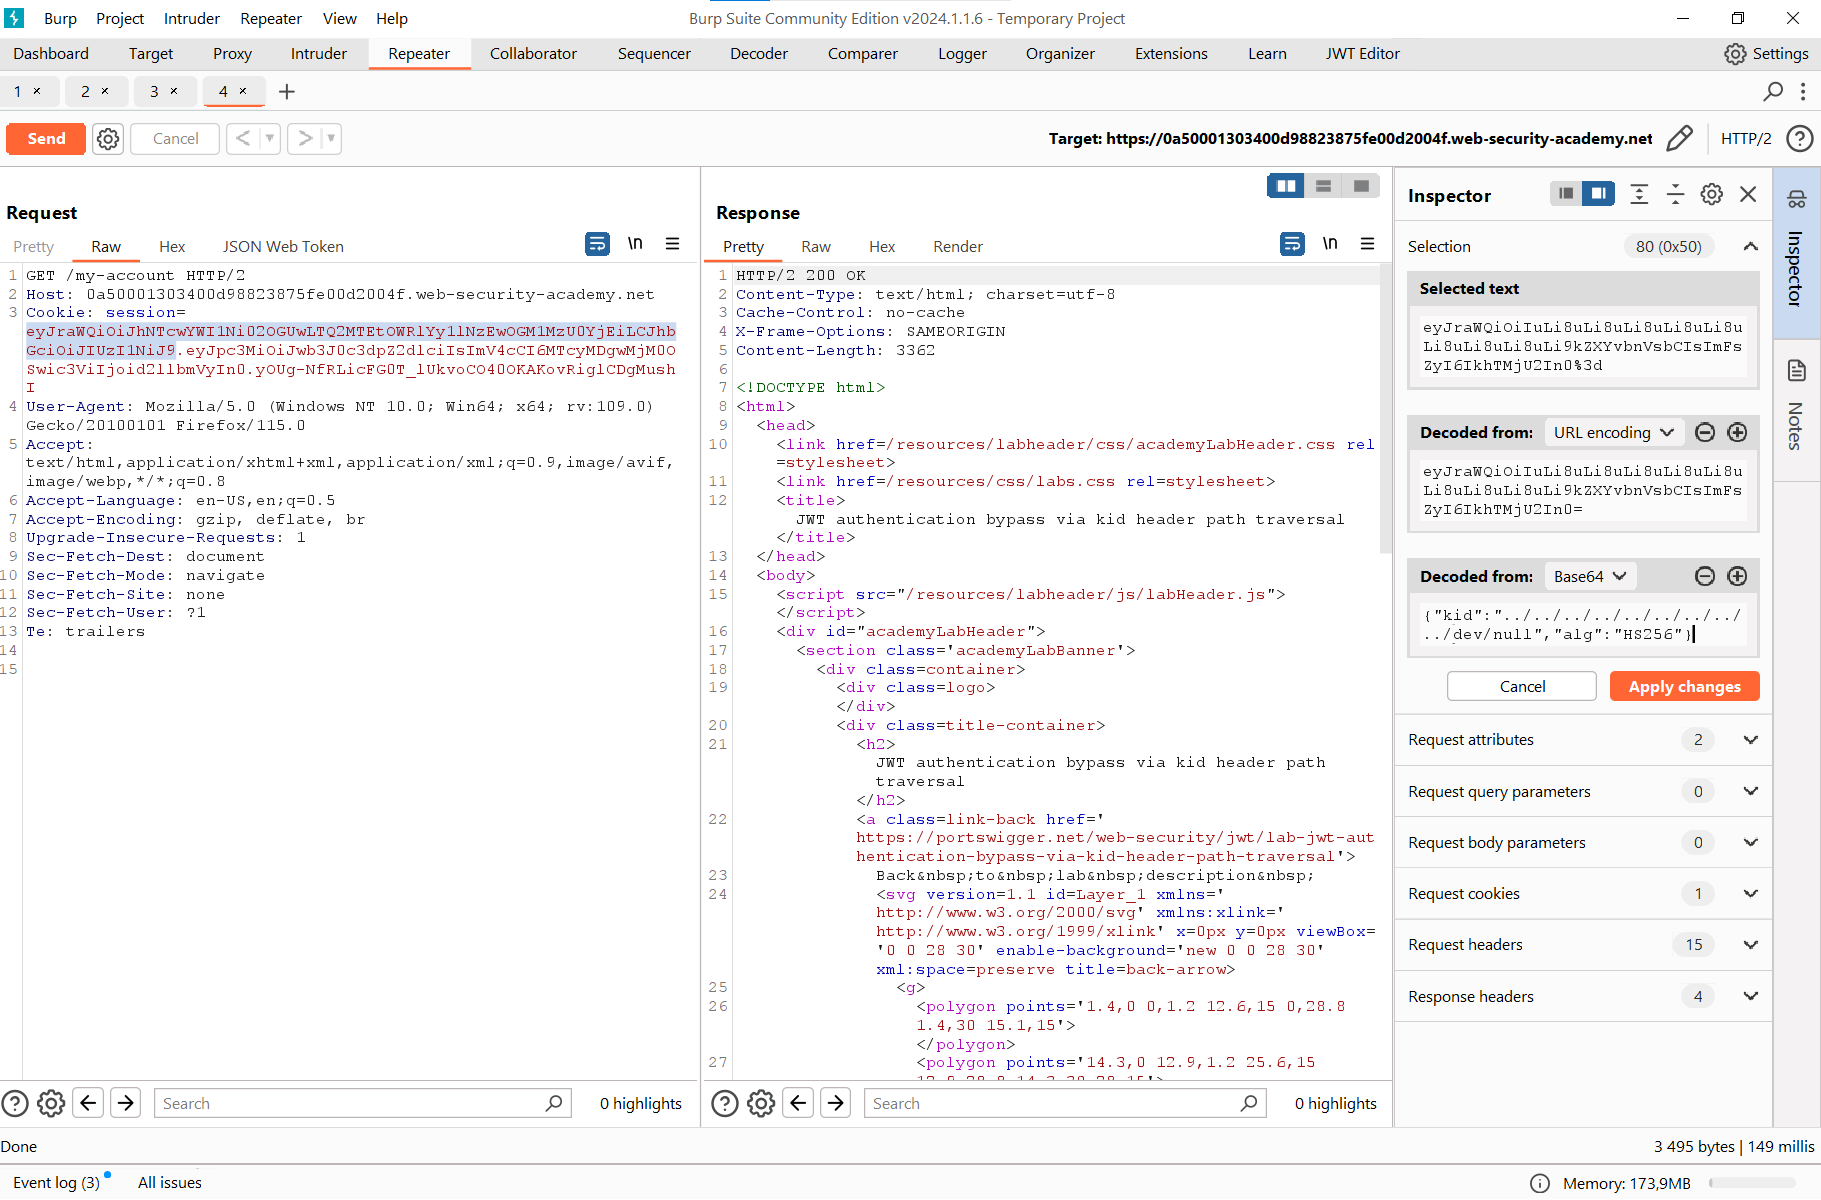
Task: Open the Intruder menu in menu bar
Action: pyautogui.click(x=192, y=19)
